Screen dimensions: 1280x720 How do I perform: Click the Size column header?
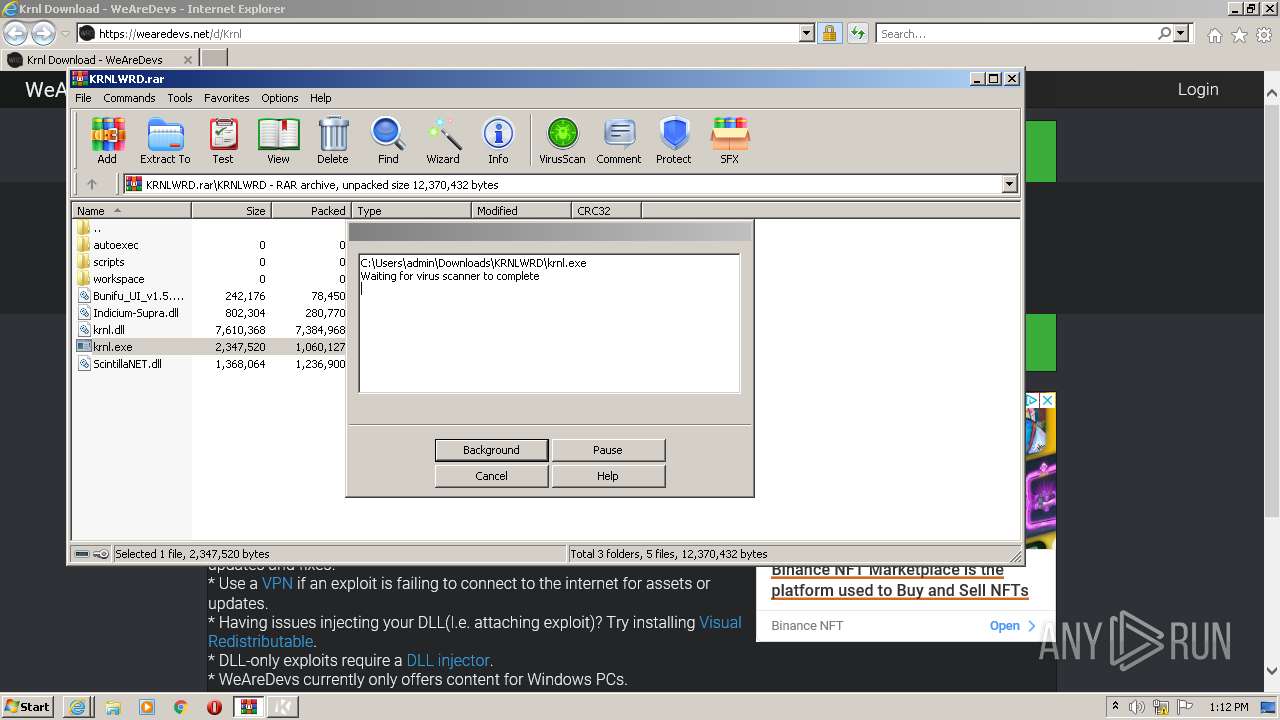[x=231, y=210]
